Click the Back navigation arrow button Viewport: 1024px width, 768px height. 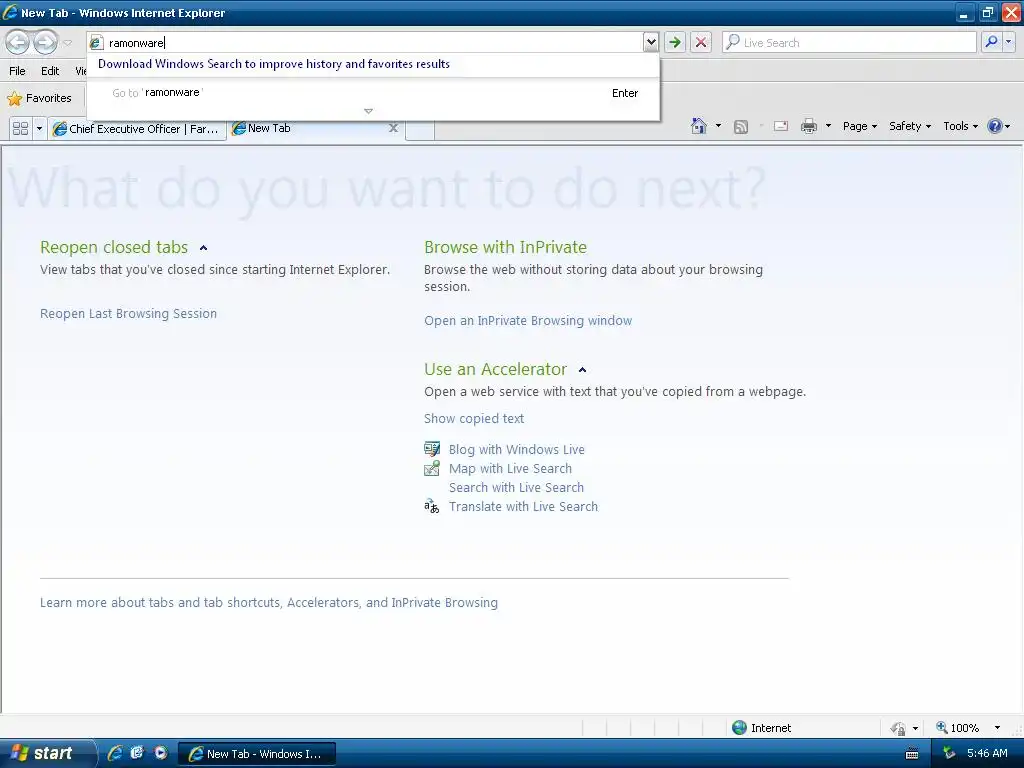coord(18,43)
